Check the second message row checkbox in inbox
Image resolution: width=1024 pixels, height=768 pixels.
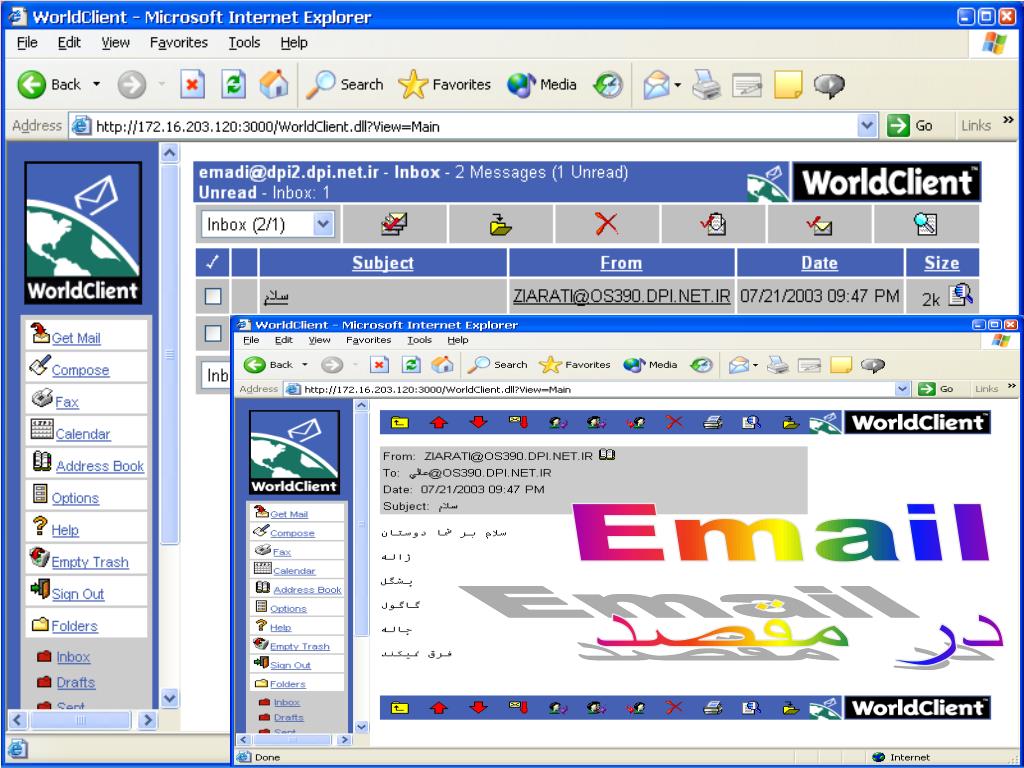click(213, 333)
